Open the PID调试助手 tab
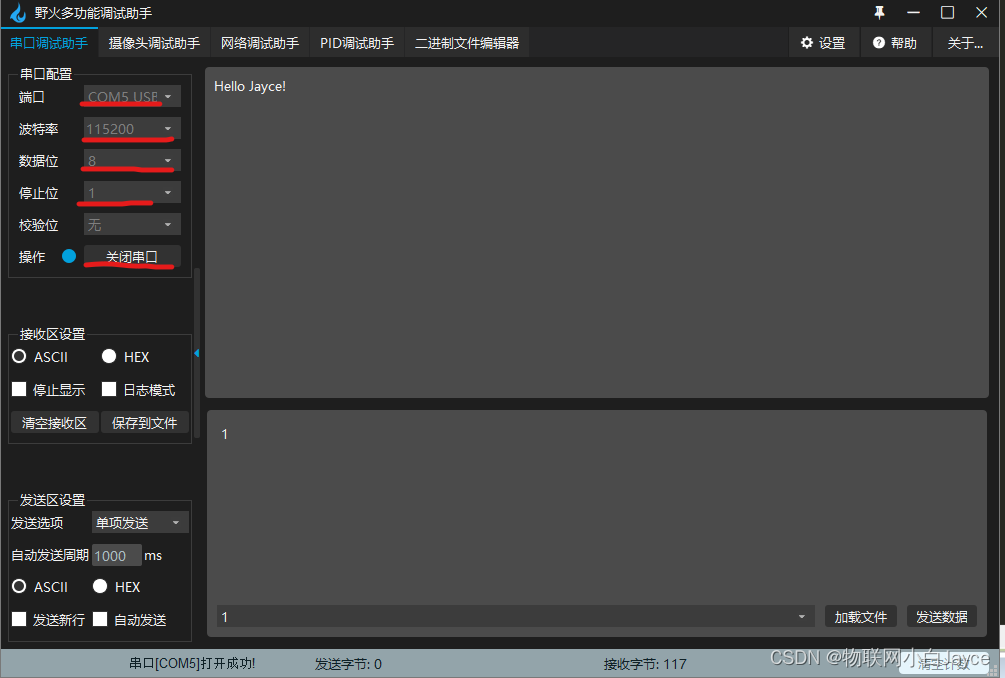 (357, 43)
